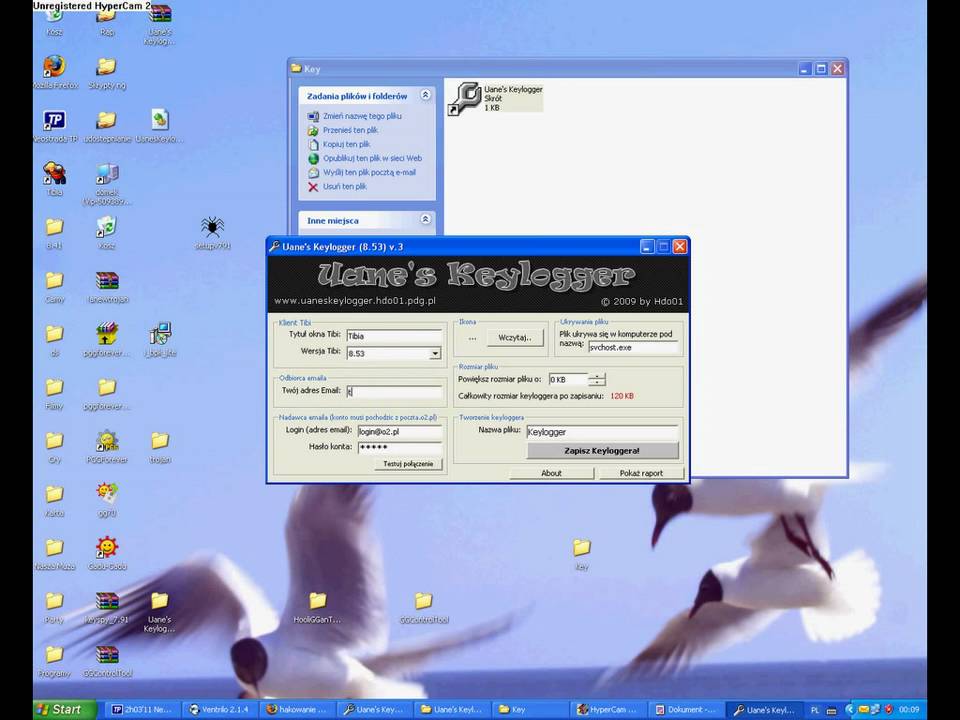Click the Hasło konta password field

[399, 448]
